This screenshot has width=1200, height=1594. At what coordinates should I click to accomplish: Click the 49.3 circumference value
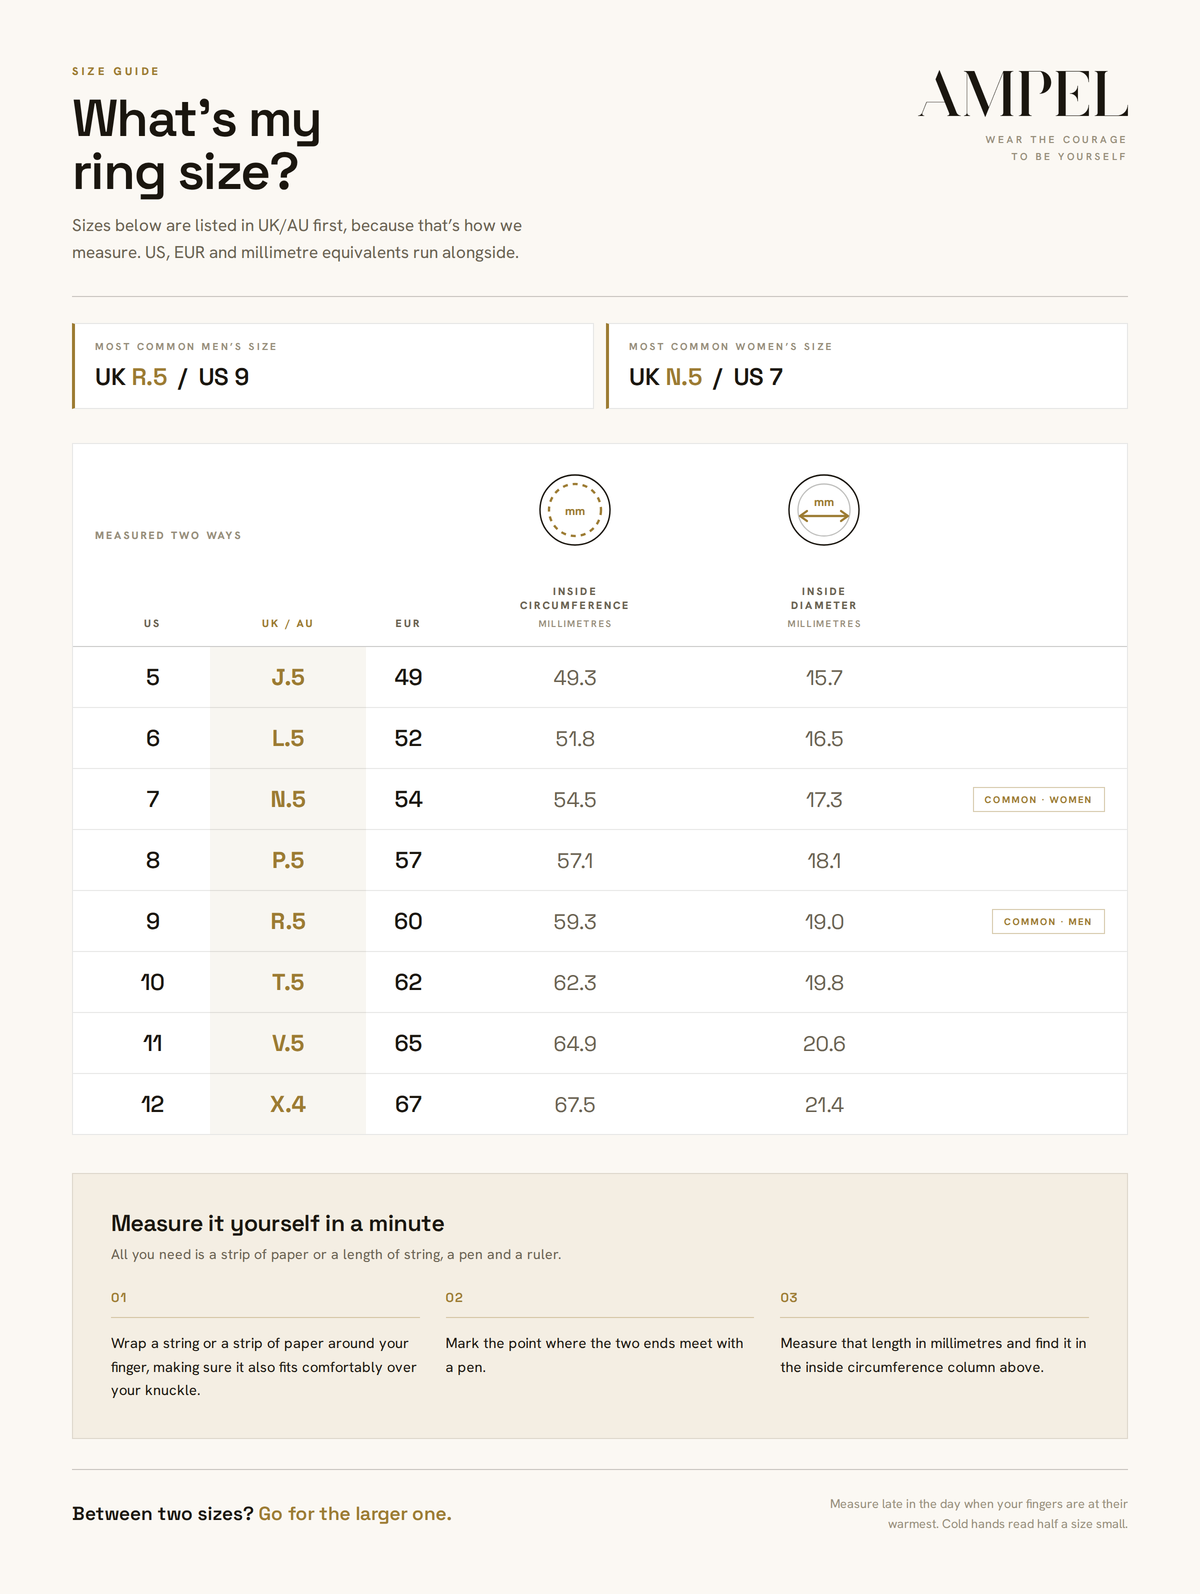pos(575,678)
